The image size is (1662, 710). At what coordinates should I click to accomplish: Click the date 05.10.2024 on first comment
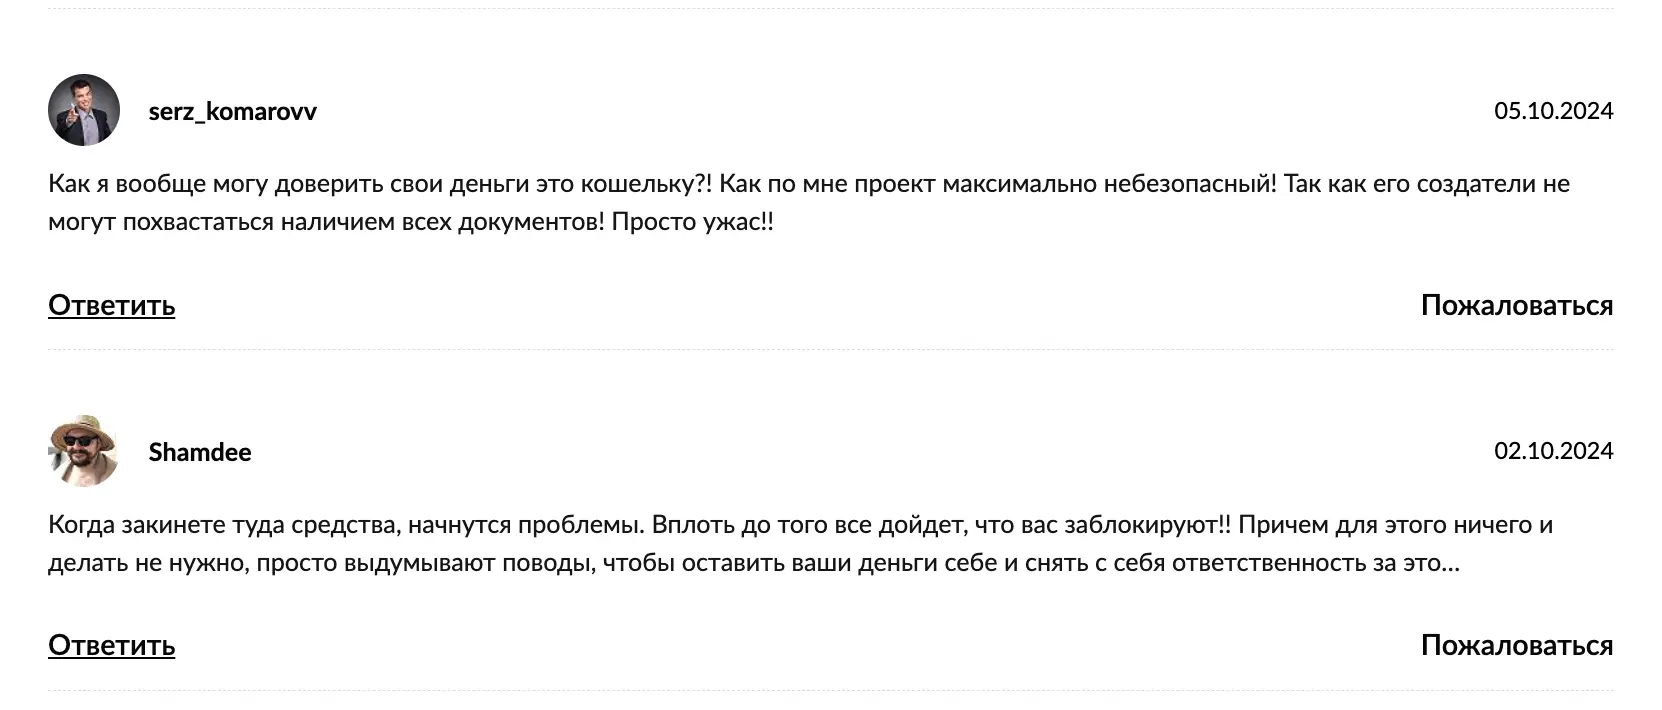click(x=1553, y=111)
